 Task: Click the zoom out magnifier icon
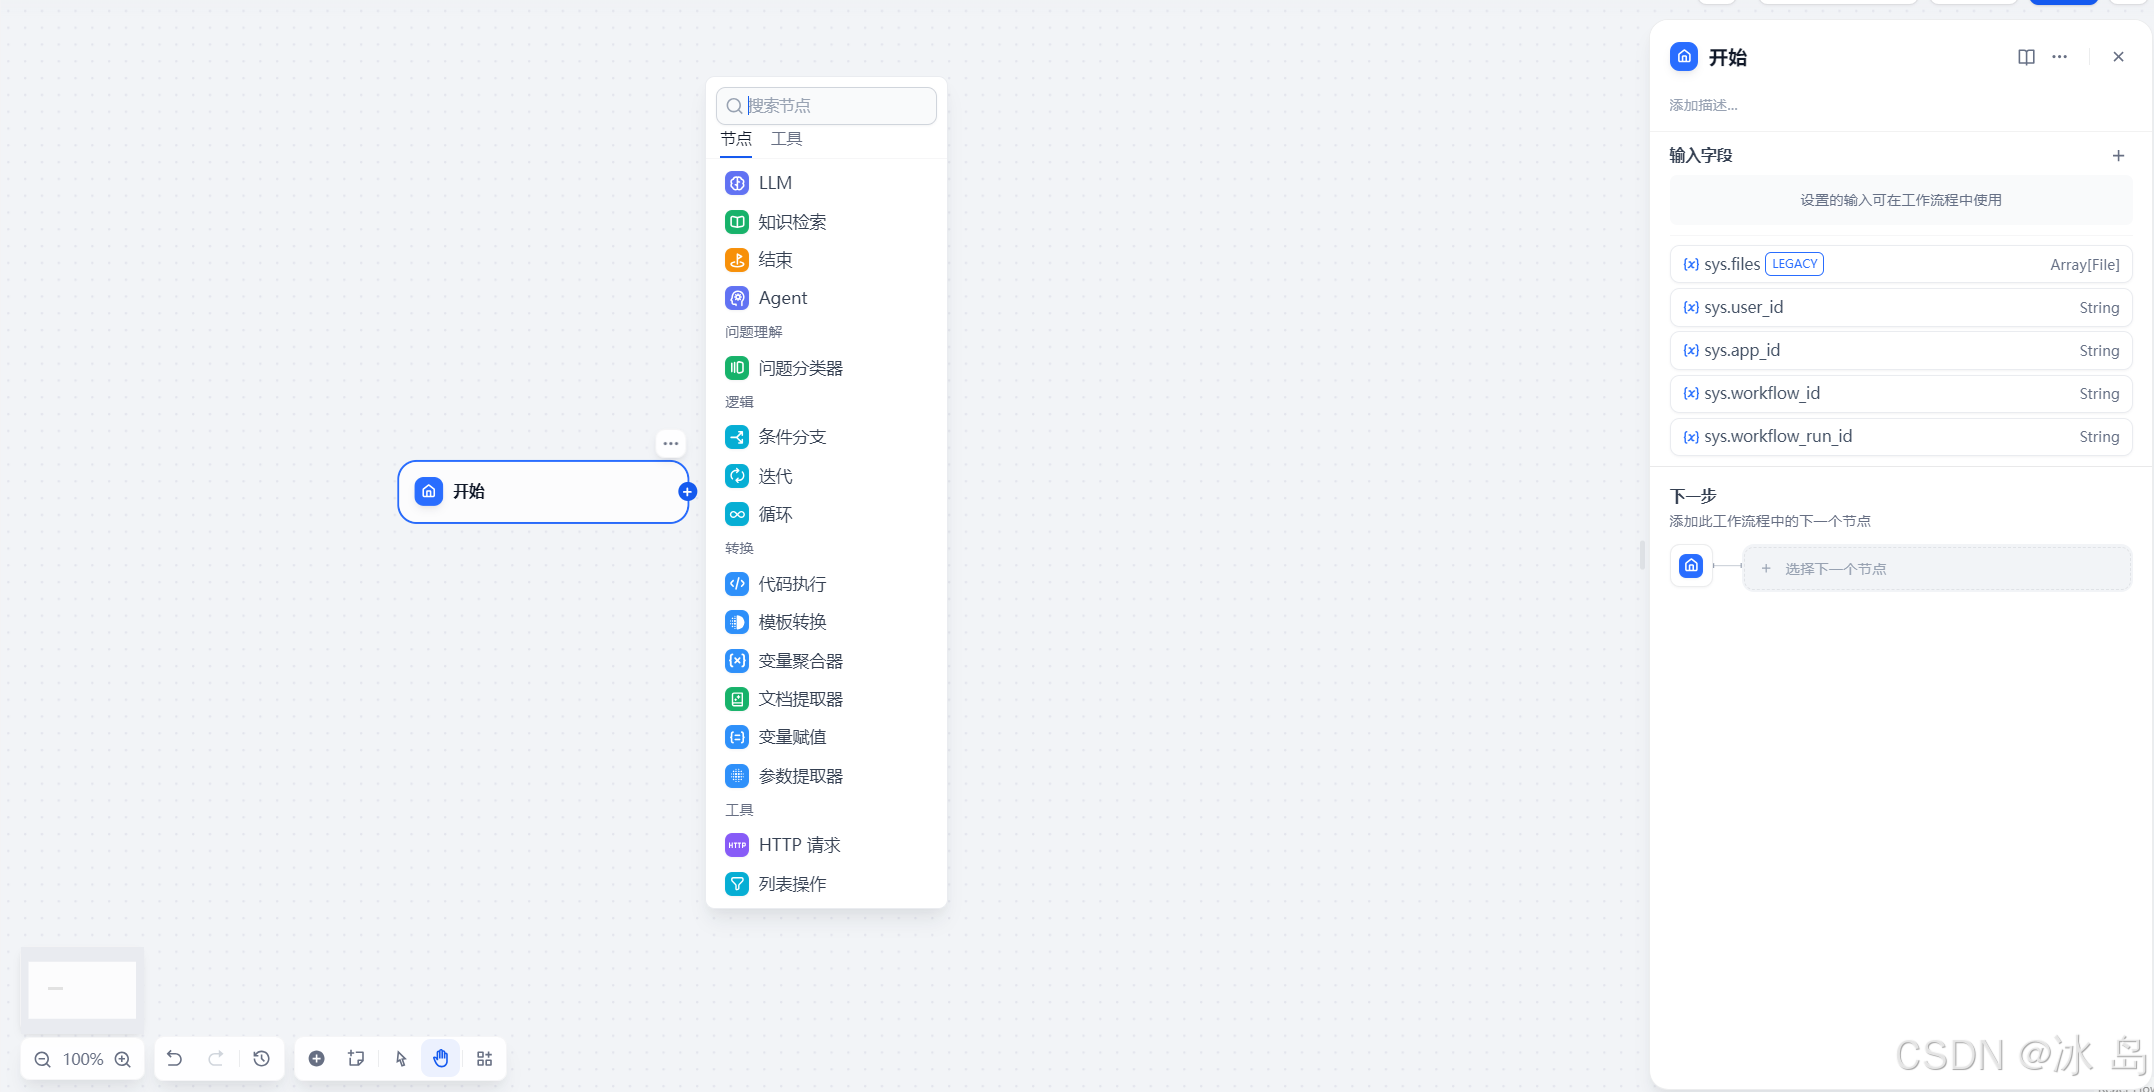(43, 1059)
